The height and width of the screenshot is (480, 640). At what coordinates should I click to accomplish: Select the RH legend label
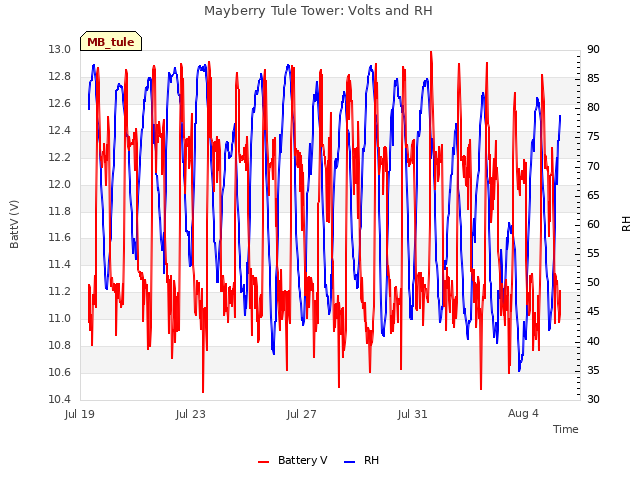371,460
